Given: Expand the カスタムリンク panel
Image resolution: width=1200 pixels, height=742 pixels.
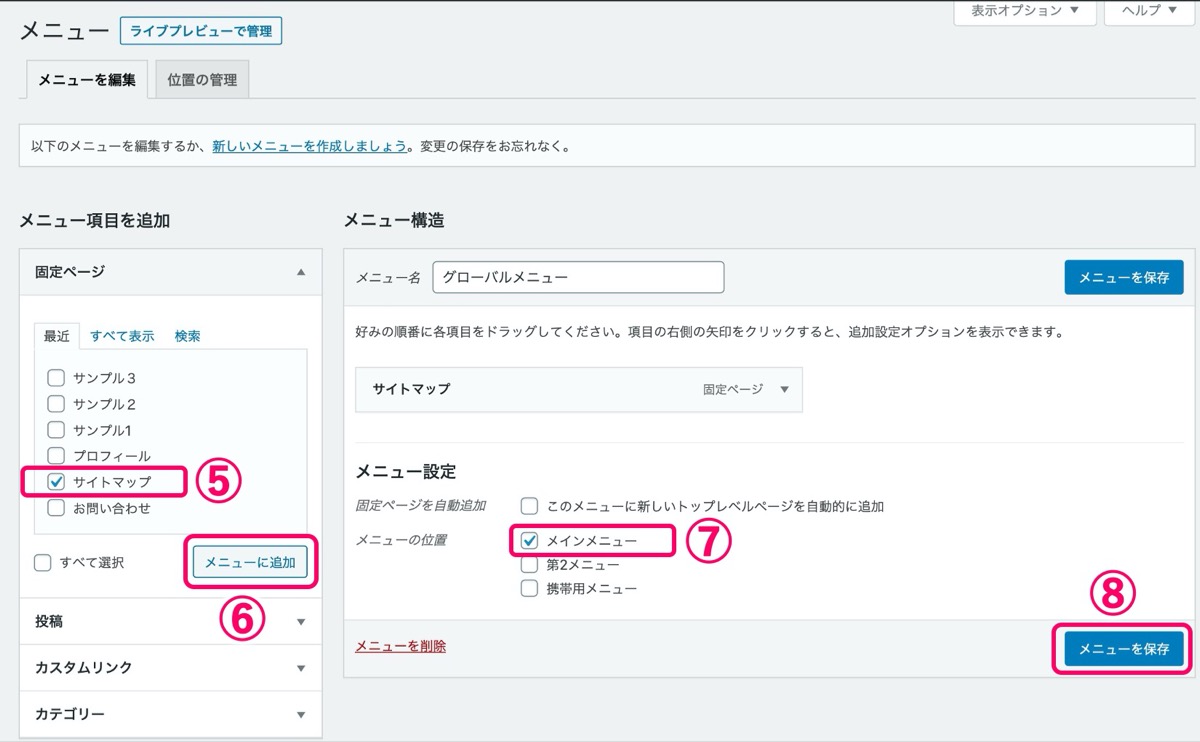Looking at the screenshot, I should pyautogui.click(x=171, y=668).
